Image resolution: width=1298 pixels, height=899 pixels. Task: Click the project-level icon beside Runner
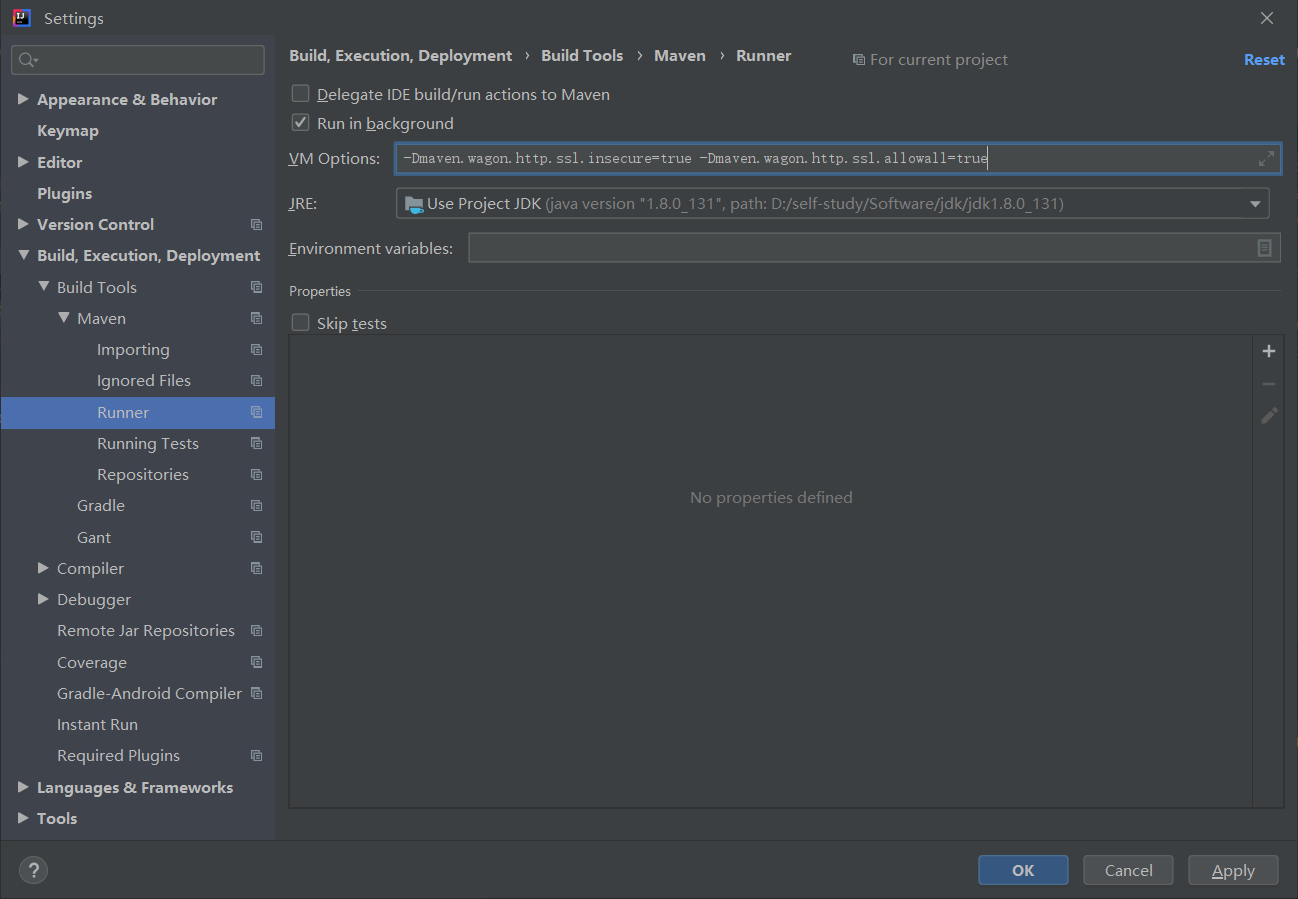coord(256,413)
